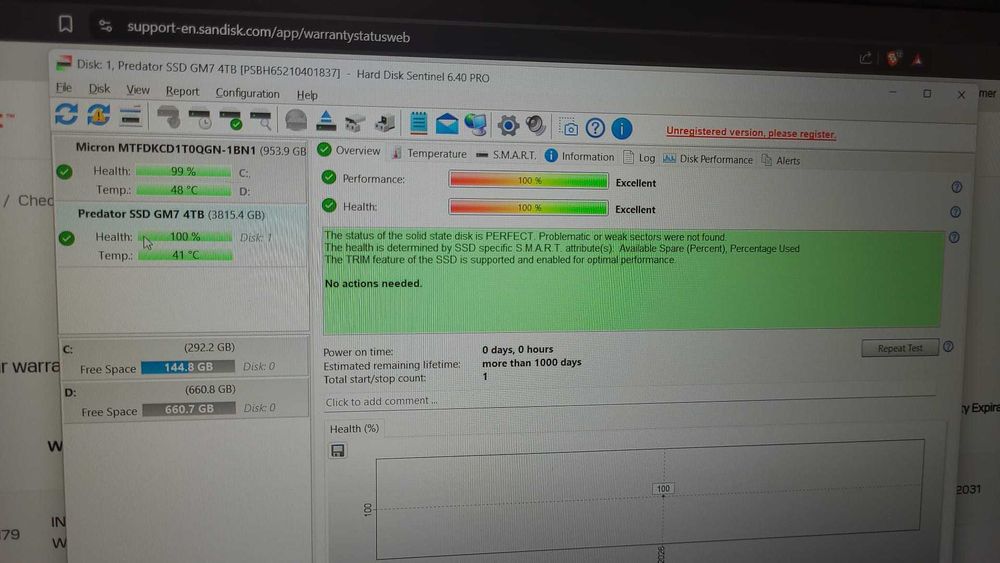Click the blue envelope send-mail icon
1000x563 pixels.
pyautogui.click(x=447, y=123)
